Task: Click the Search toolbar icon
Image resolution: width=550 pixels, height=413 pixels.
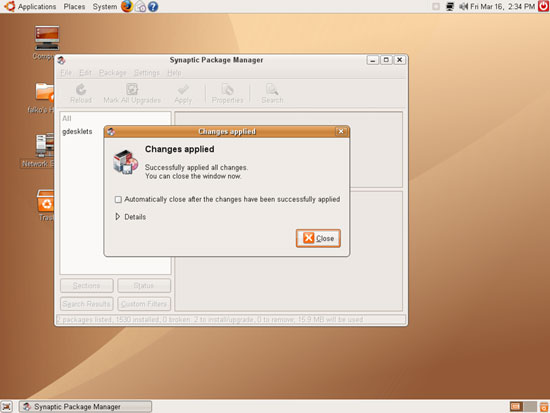Action: pyautogui.click(x=272, y=94)
